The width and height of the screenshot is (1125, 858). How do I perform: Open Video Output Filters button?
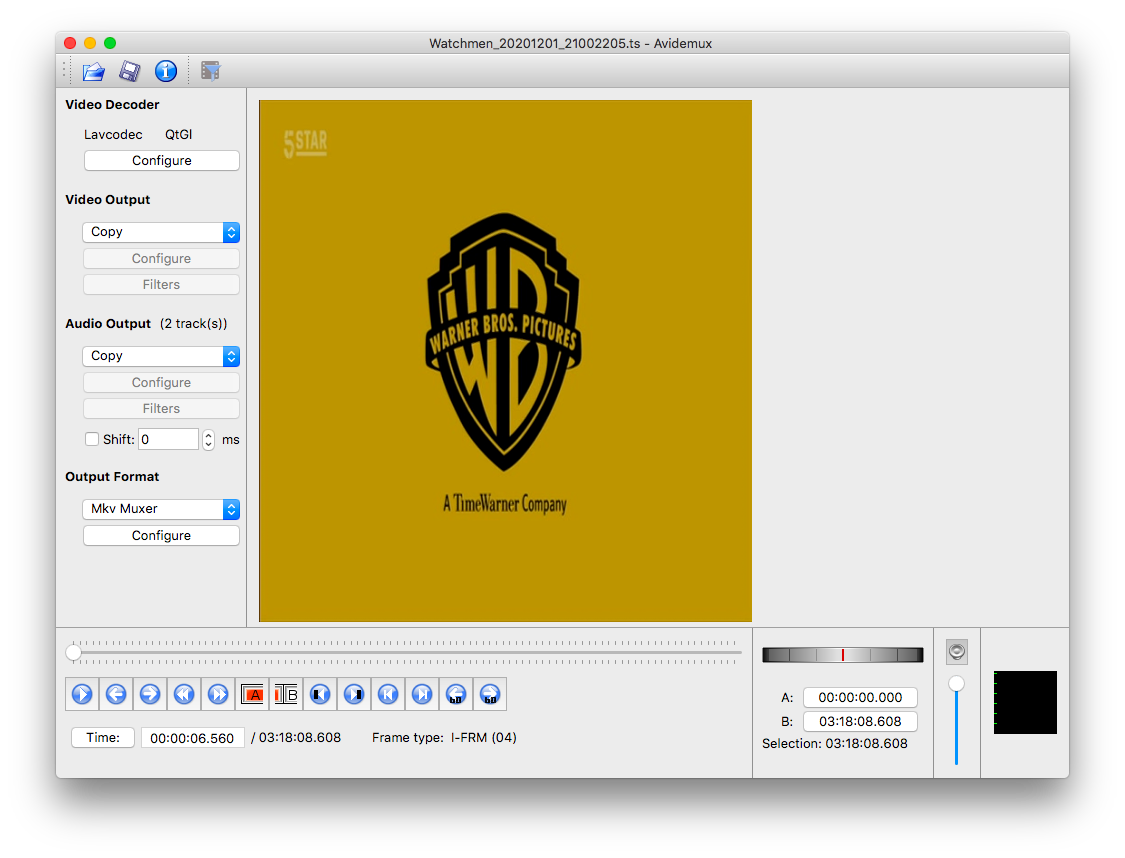(x=161, y=285)
